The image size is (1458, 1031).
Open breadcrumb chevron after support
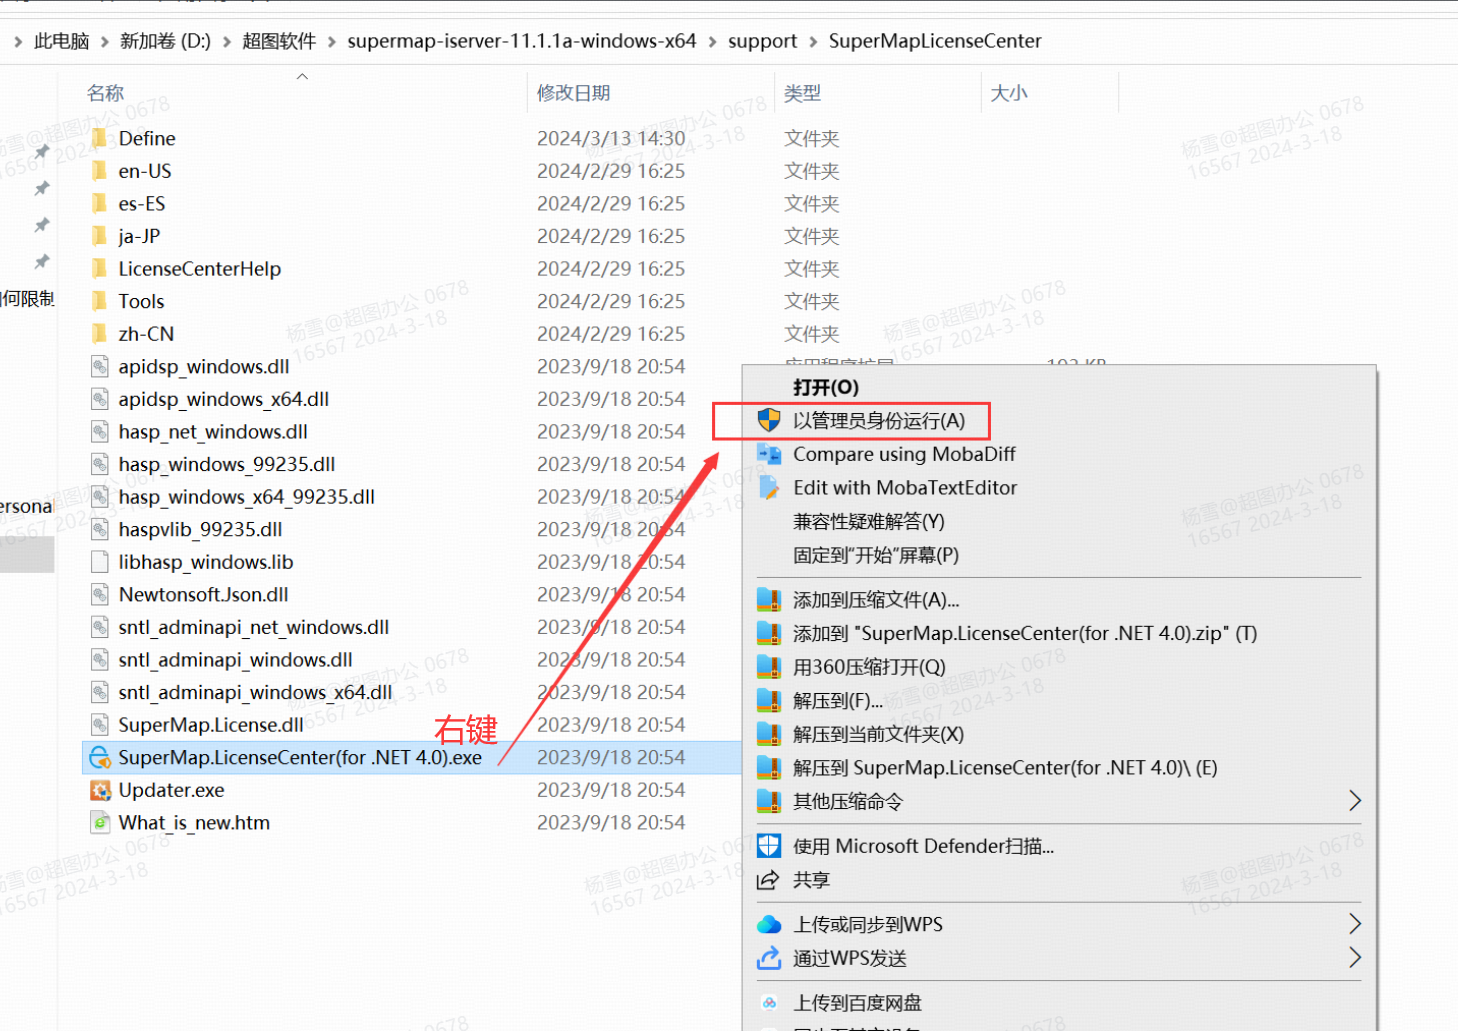point(813,41)
